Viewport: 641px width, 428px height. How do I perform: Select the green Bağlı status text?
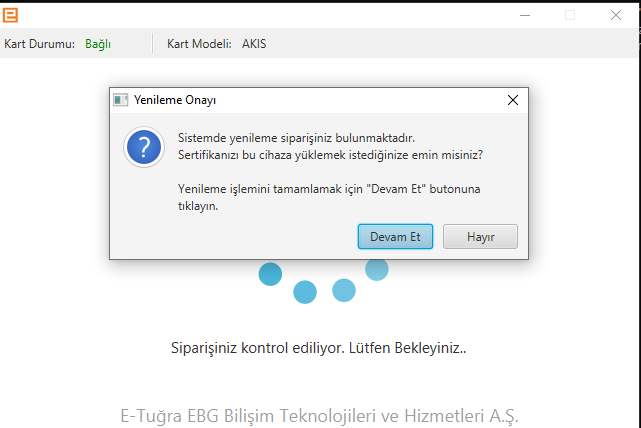coord(98,44)
